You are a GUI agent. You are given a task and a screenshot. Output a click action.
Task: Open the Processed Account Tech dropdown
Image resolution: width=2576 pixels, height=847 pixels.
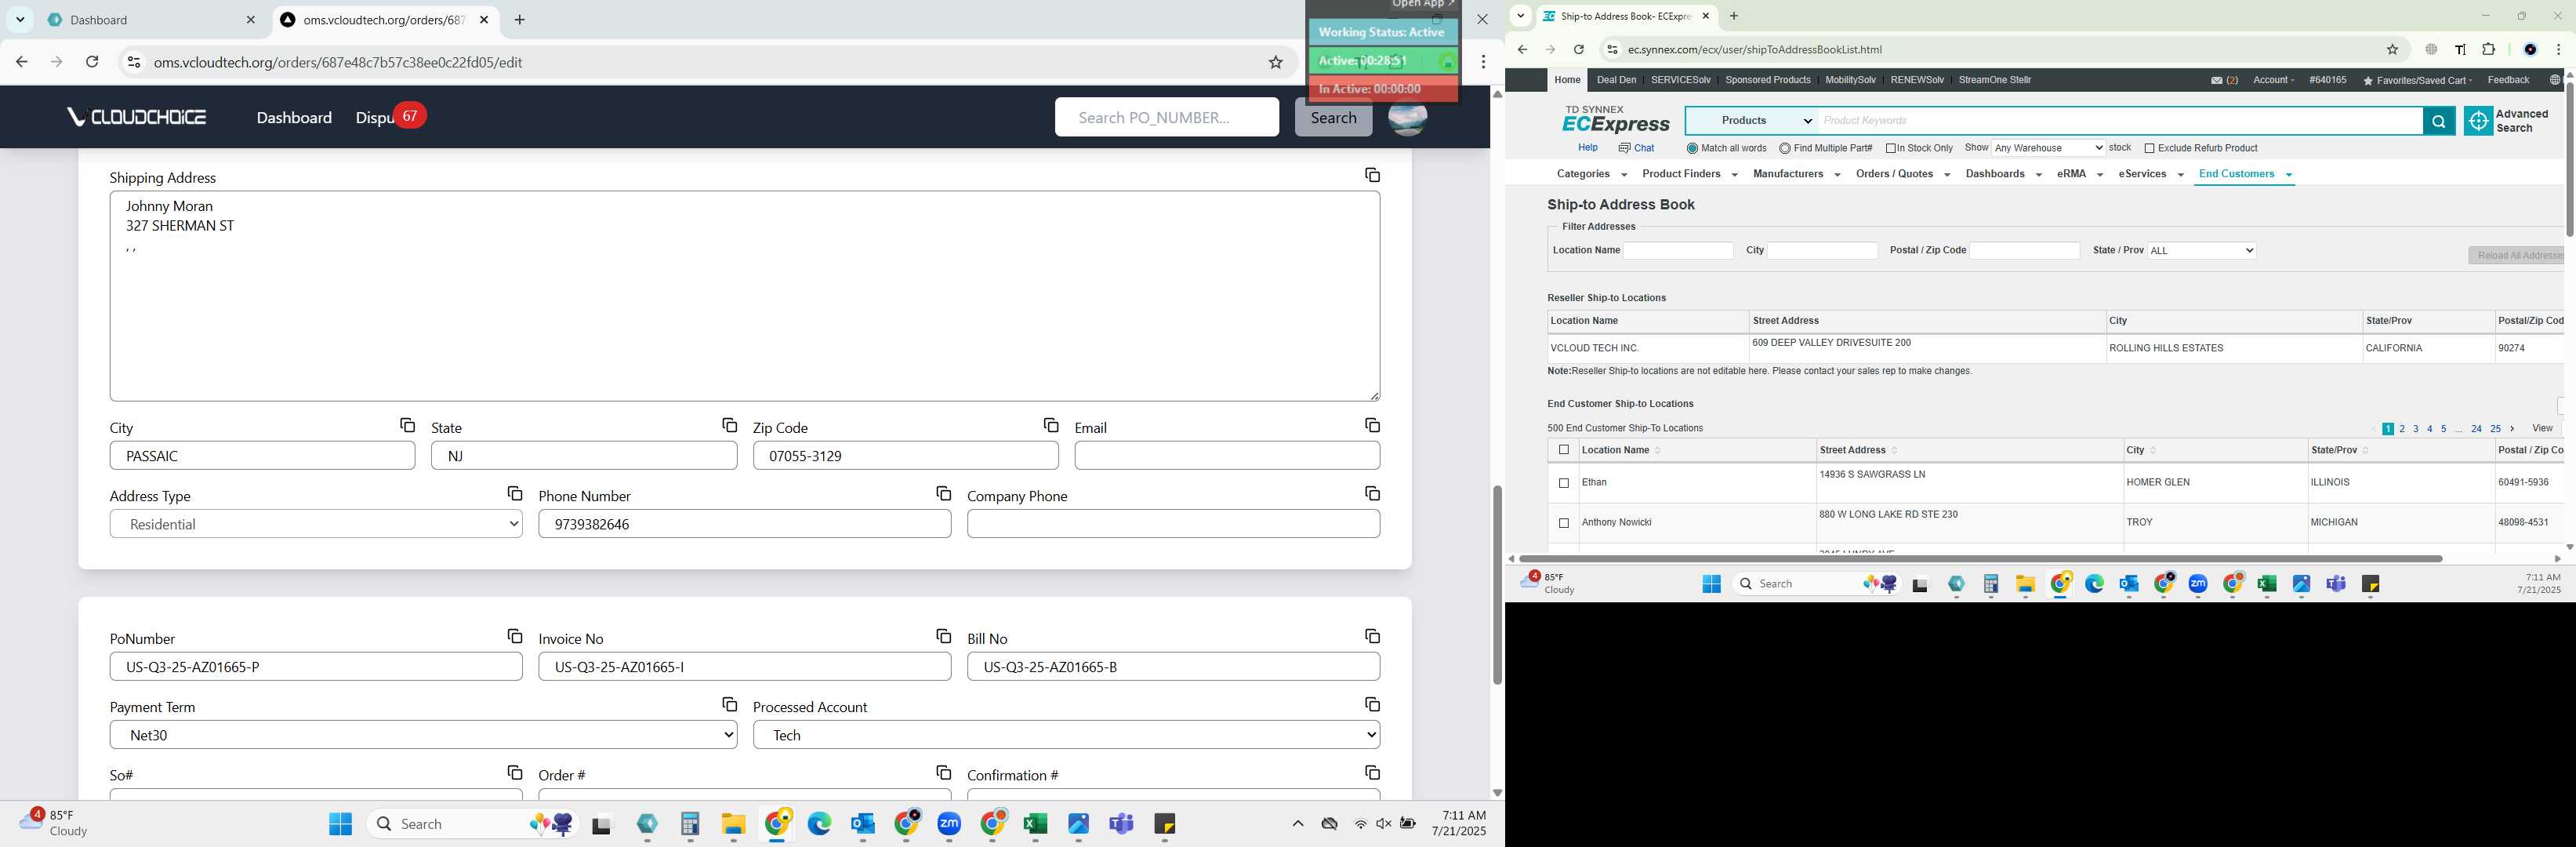1066,735
